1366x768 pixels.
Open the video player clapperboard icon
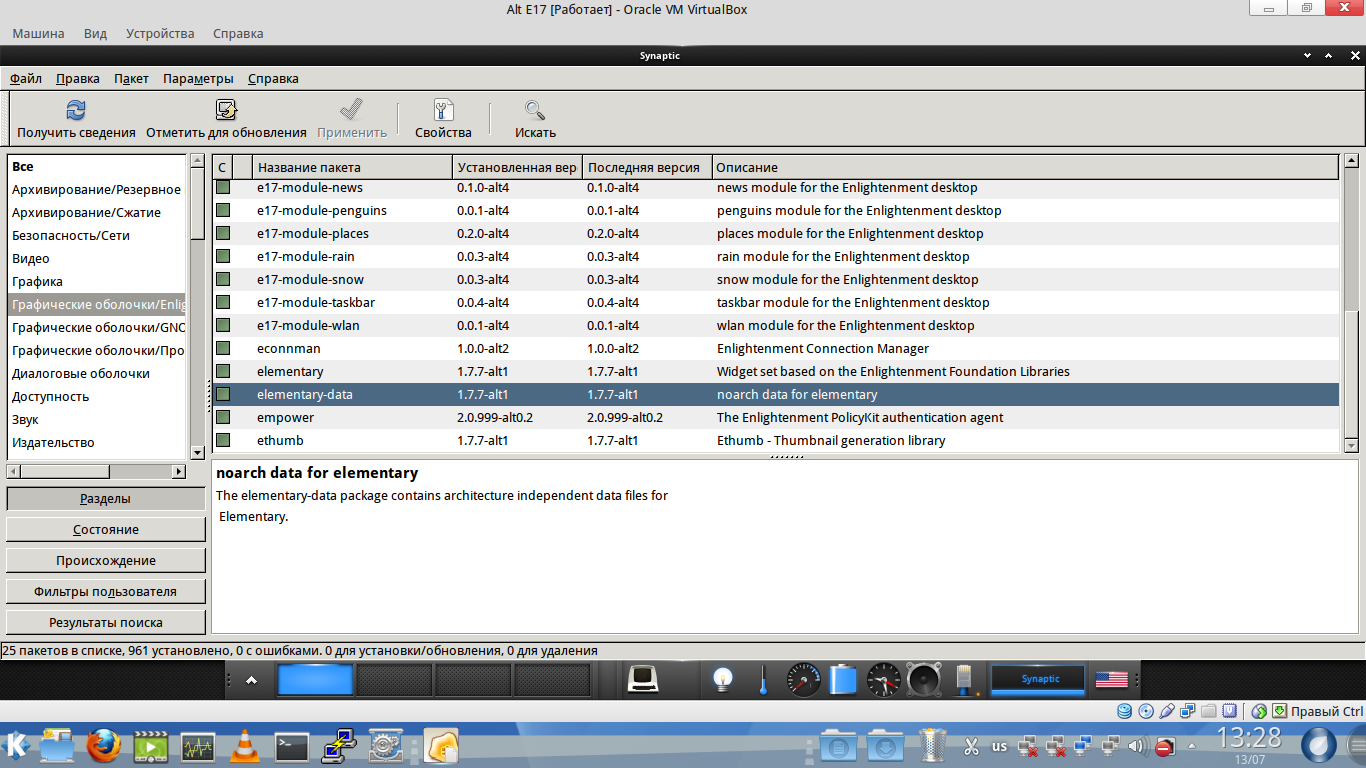[151, 746]
